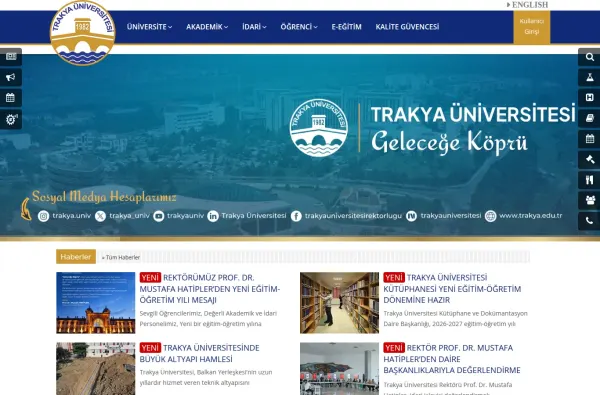Image resolution: width=600 pixels, height=395 pixels.
Task: Open the gear settings icon in the left sidebar
Action: (11, 119)
